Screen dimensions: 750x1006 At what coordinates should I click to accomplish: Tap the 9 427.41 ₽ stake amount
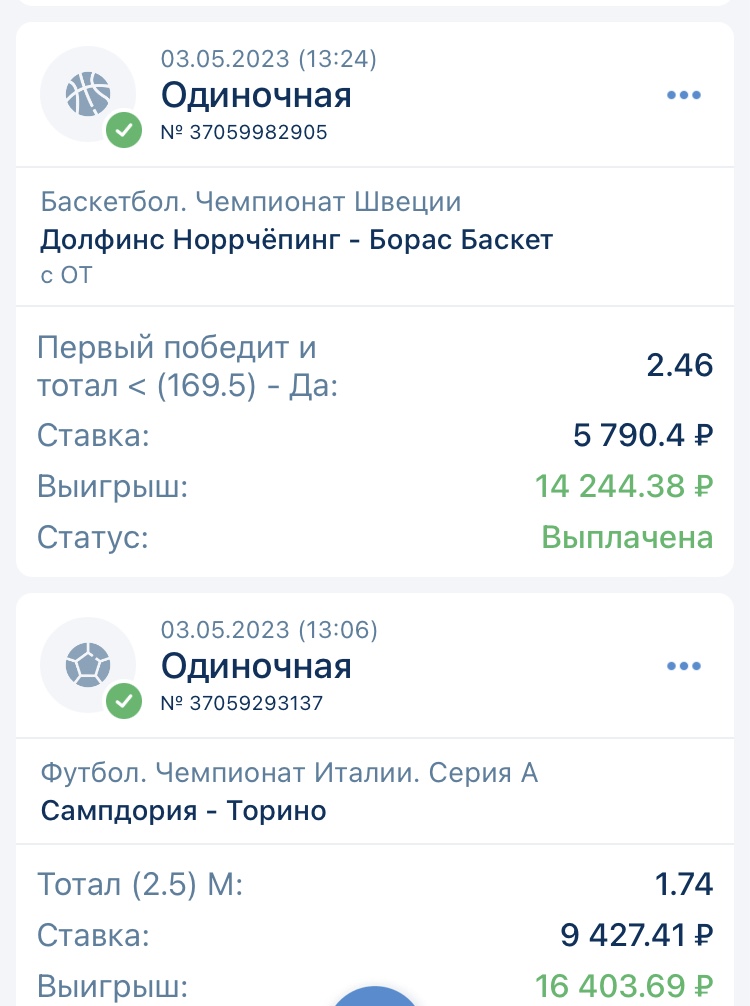tap(636, 935)
